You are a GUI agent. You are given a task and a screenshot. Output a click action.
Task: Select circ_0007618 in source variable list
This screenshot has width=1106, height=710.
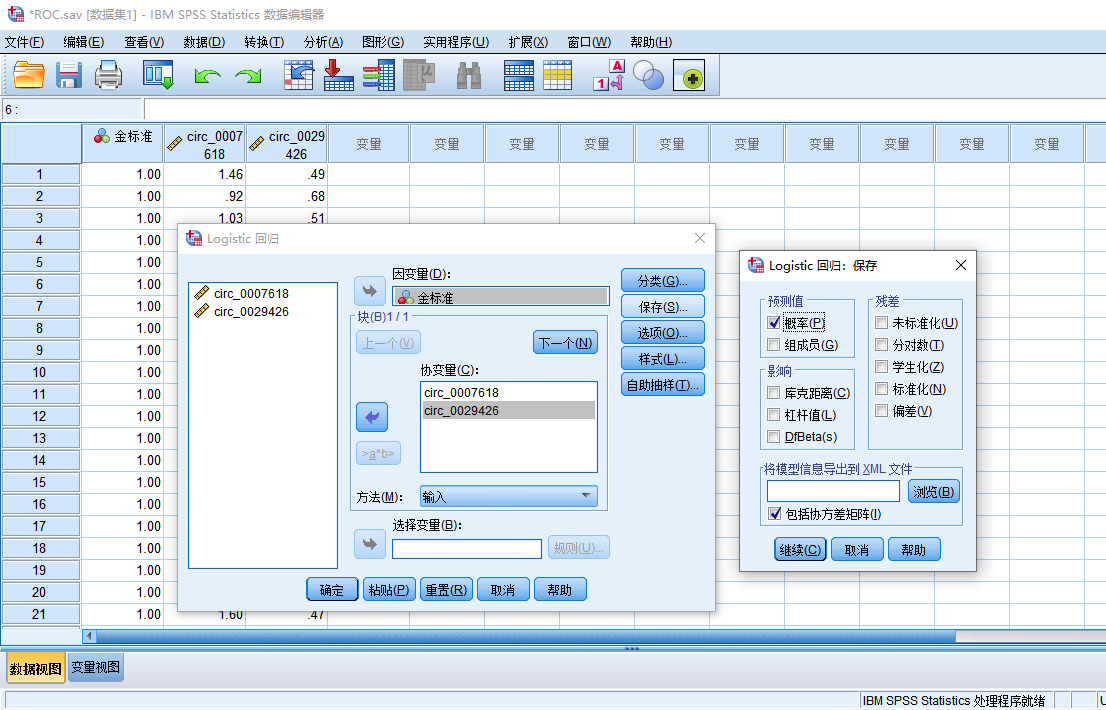[x=251, y=294]
